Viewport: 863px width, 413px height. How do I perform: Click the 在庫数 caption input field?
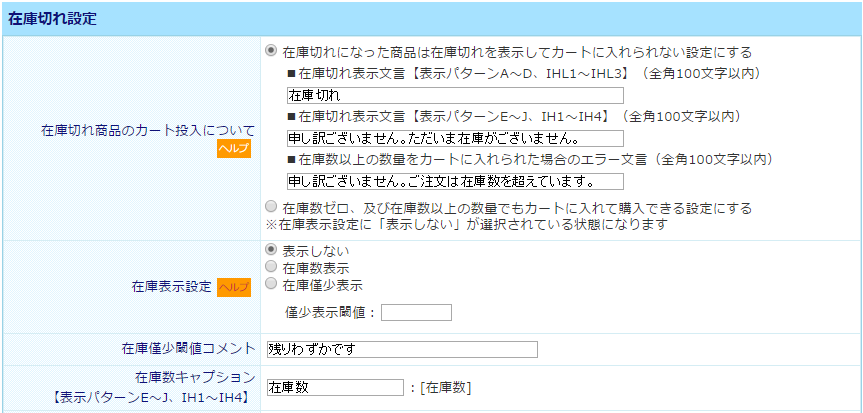point(335,387)
